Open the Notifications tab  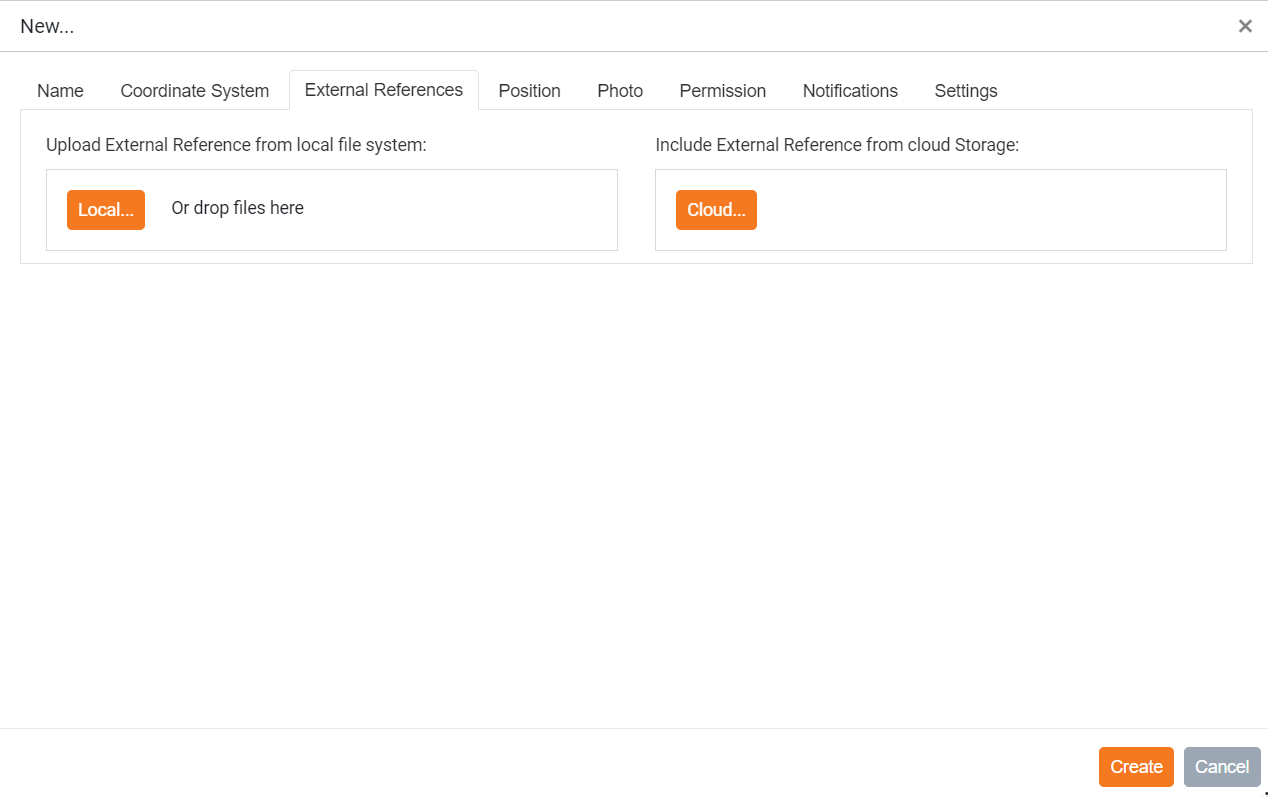tap(850, 91)
